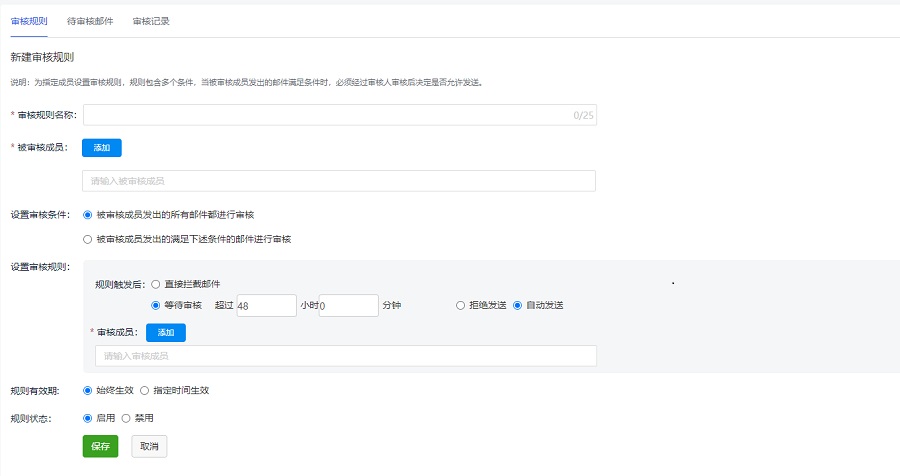
Task: Go to the 审核记录 tab
Action: pos(151,20)
